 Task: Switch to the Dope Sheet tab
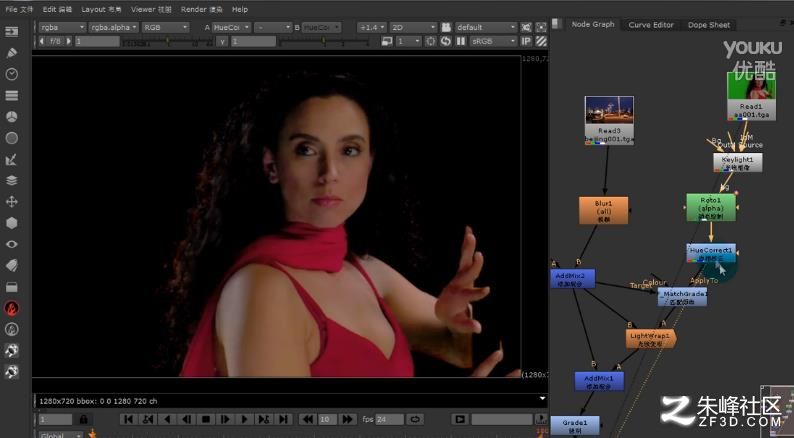click(708, 24)
